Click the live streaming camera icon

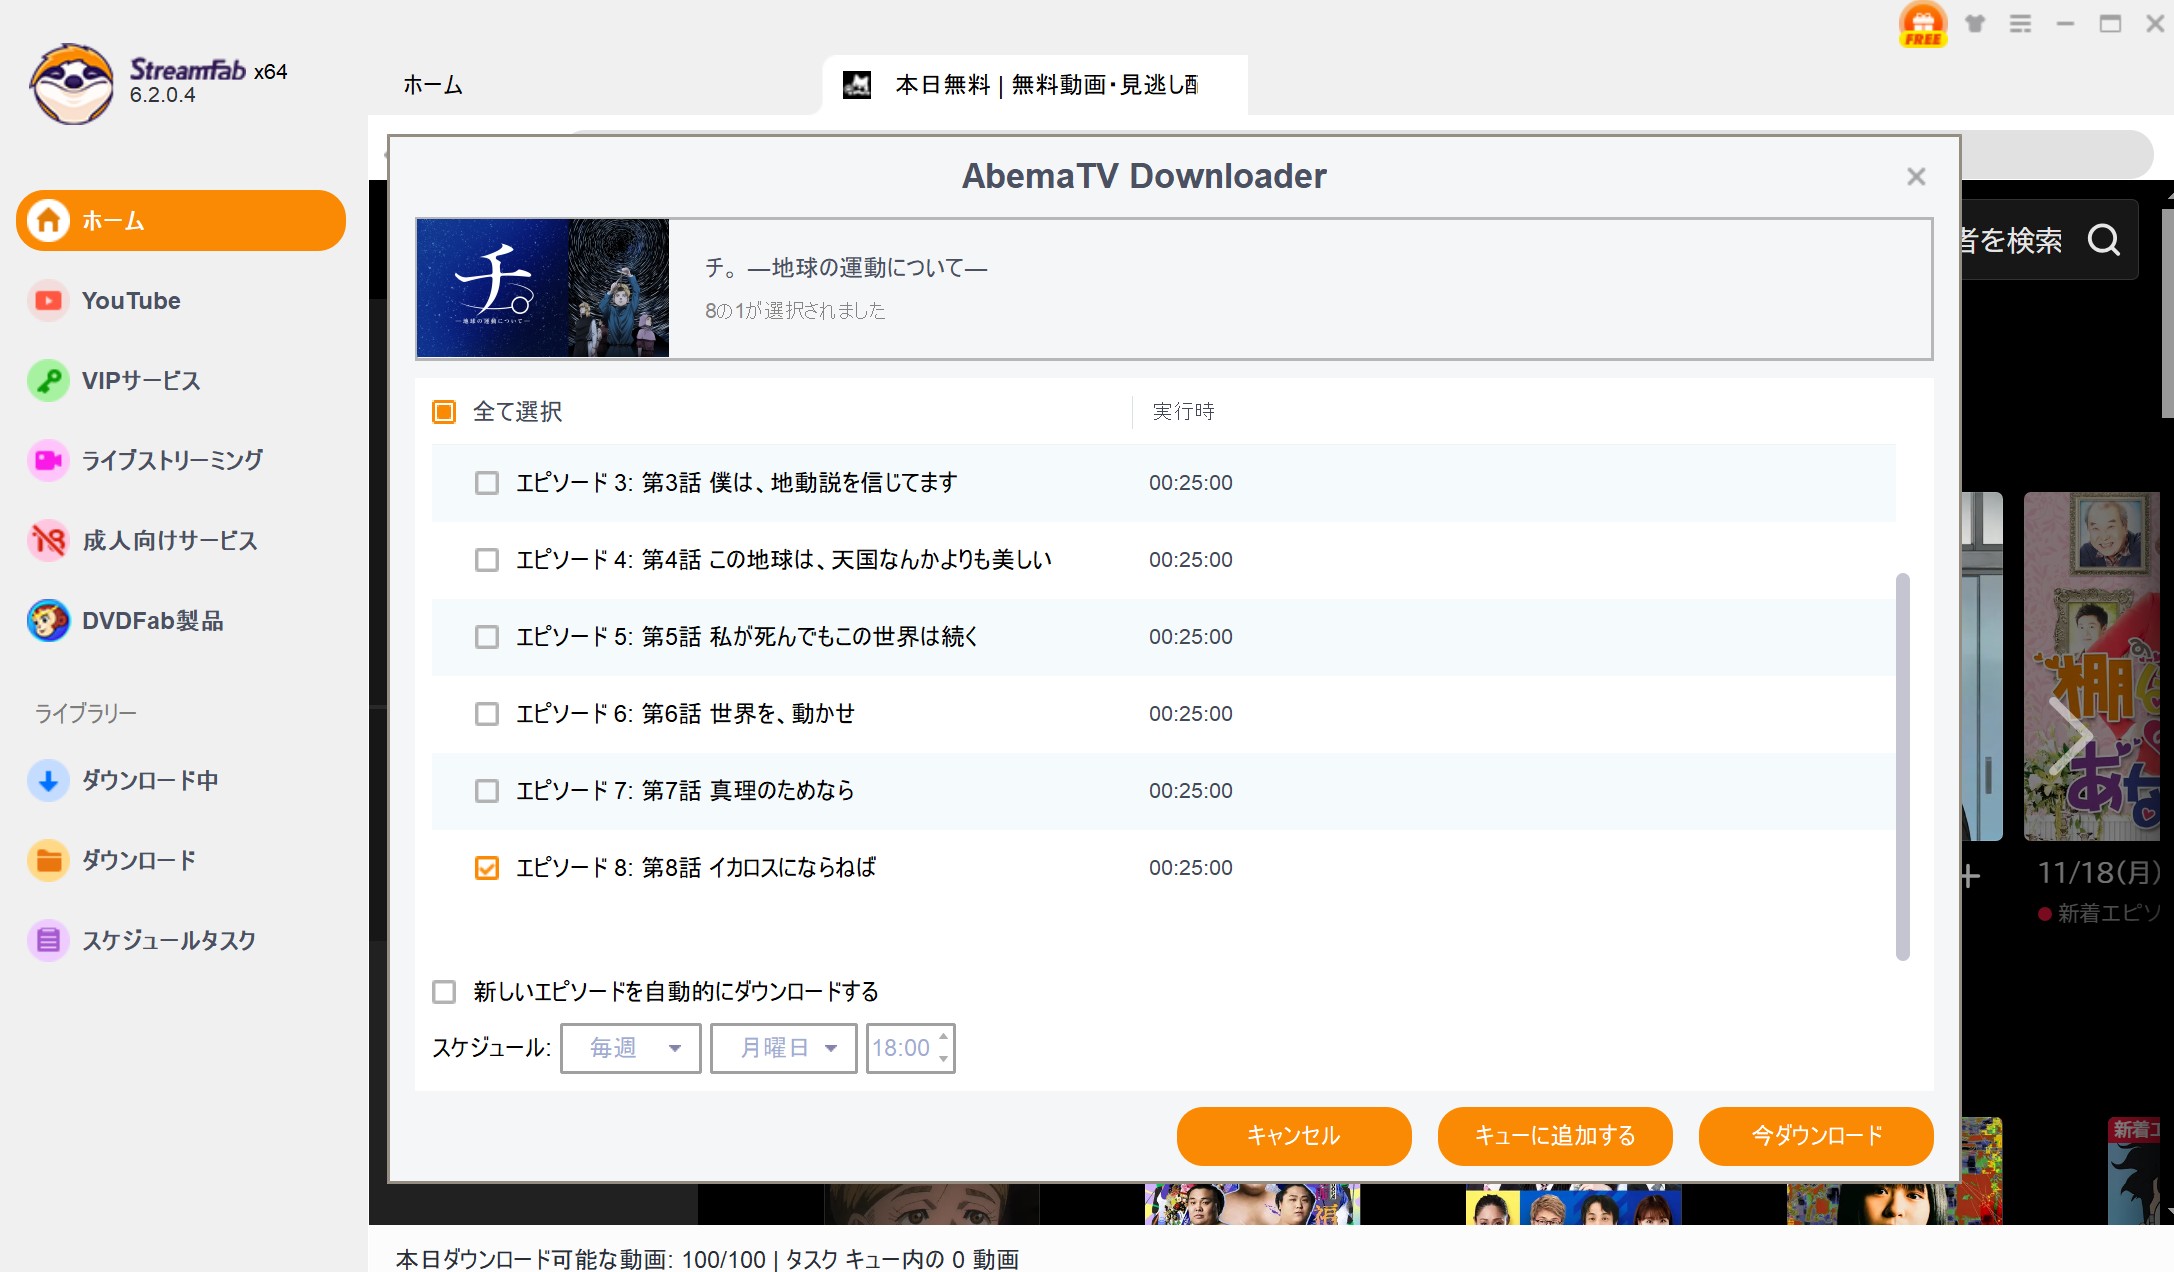48,460
